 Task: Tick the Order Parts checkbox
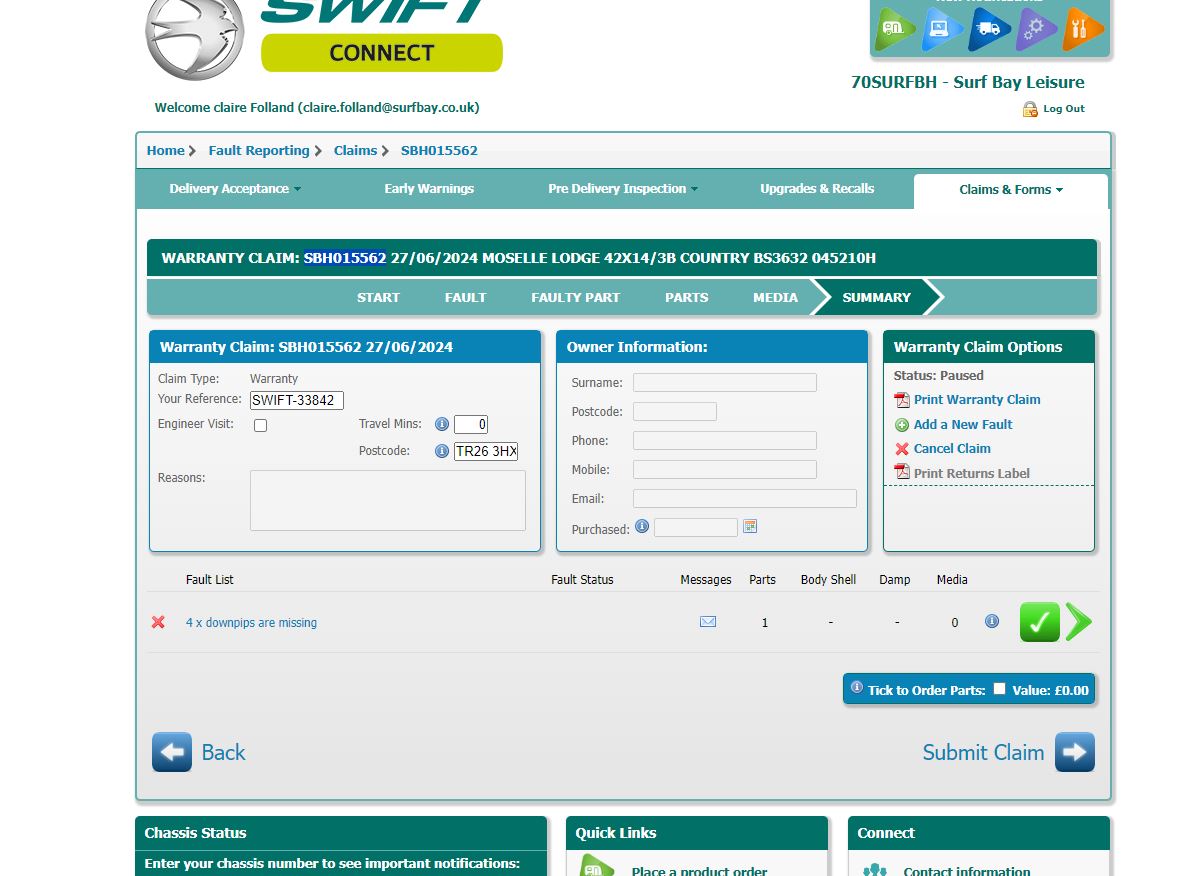[999, 688]
